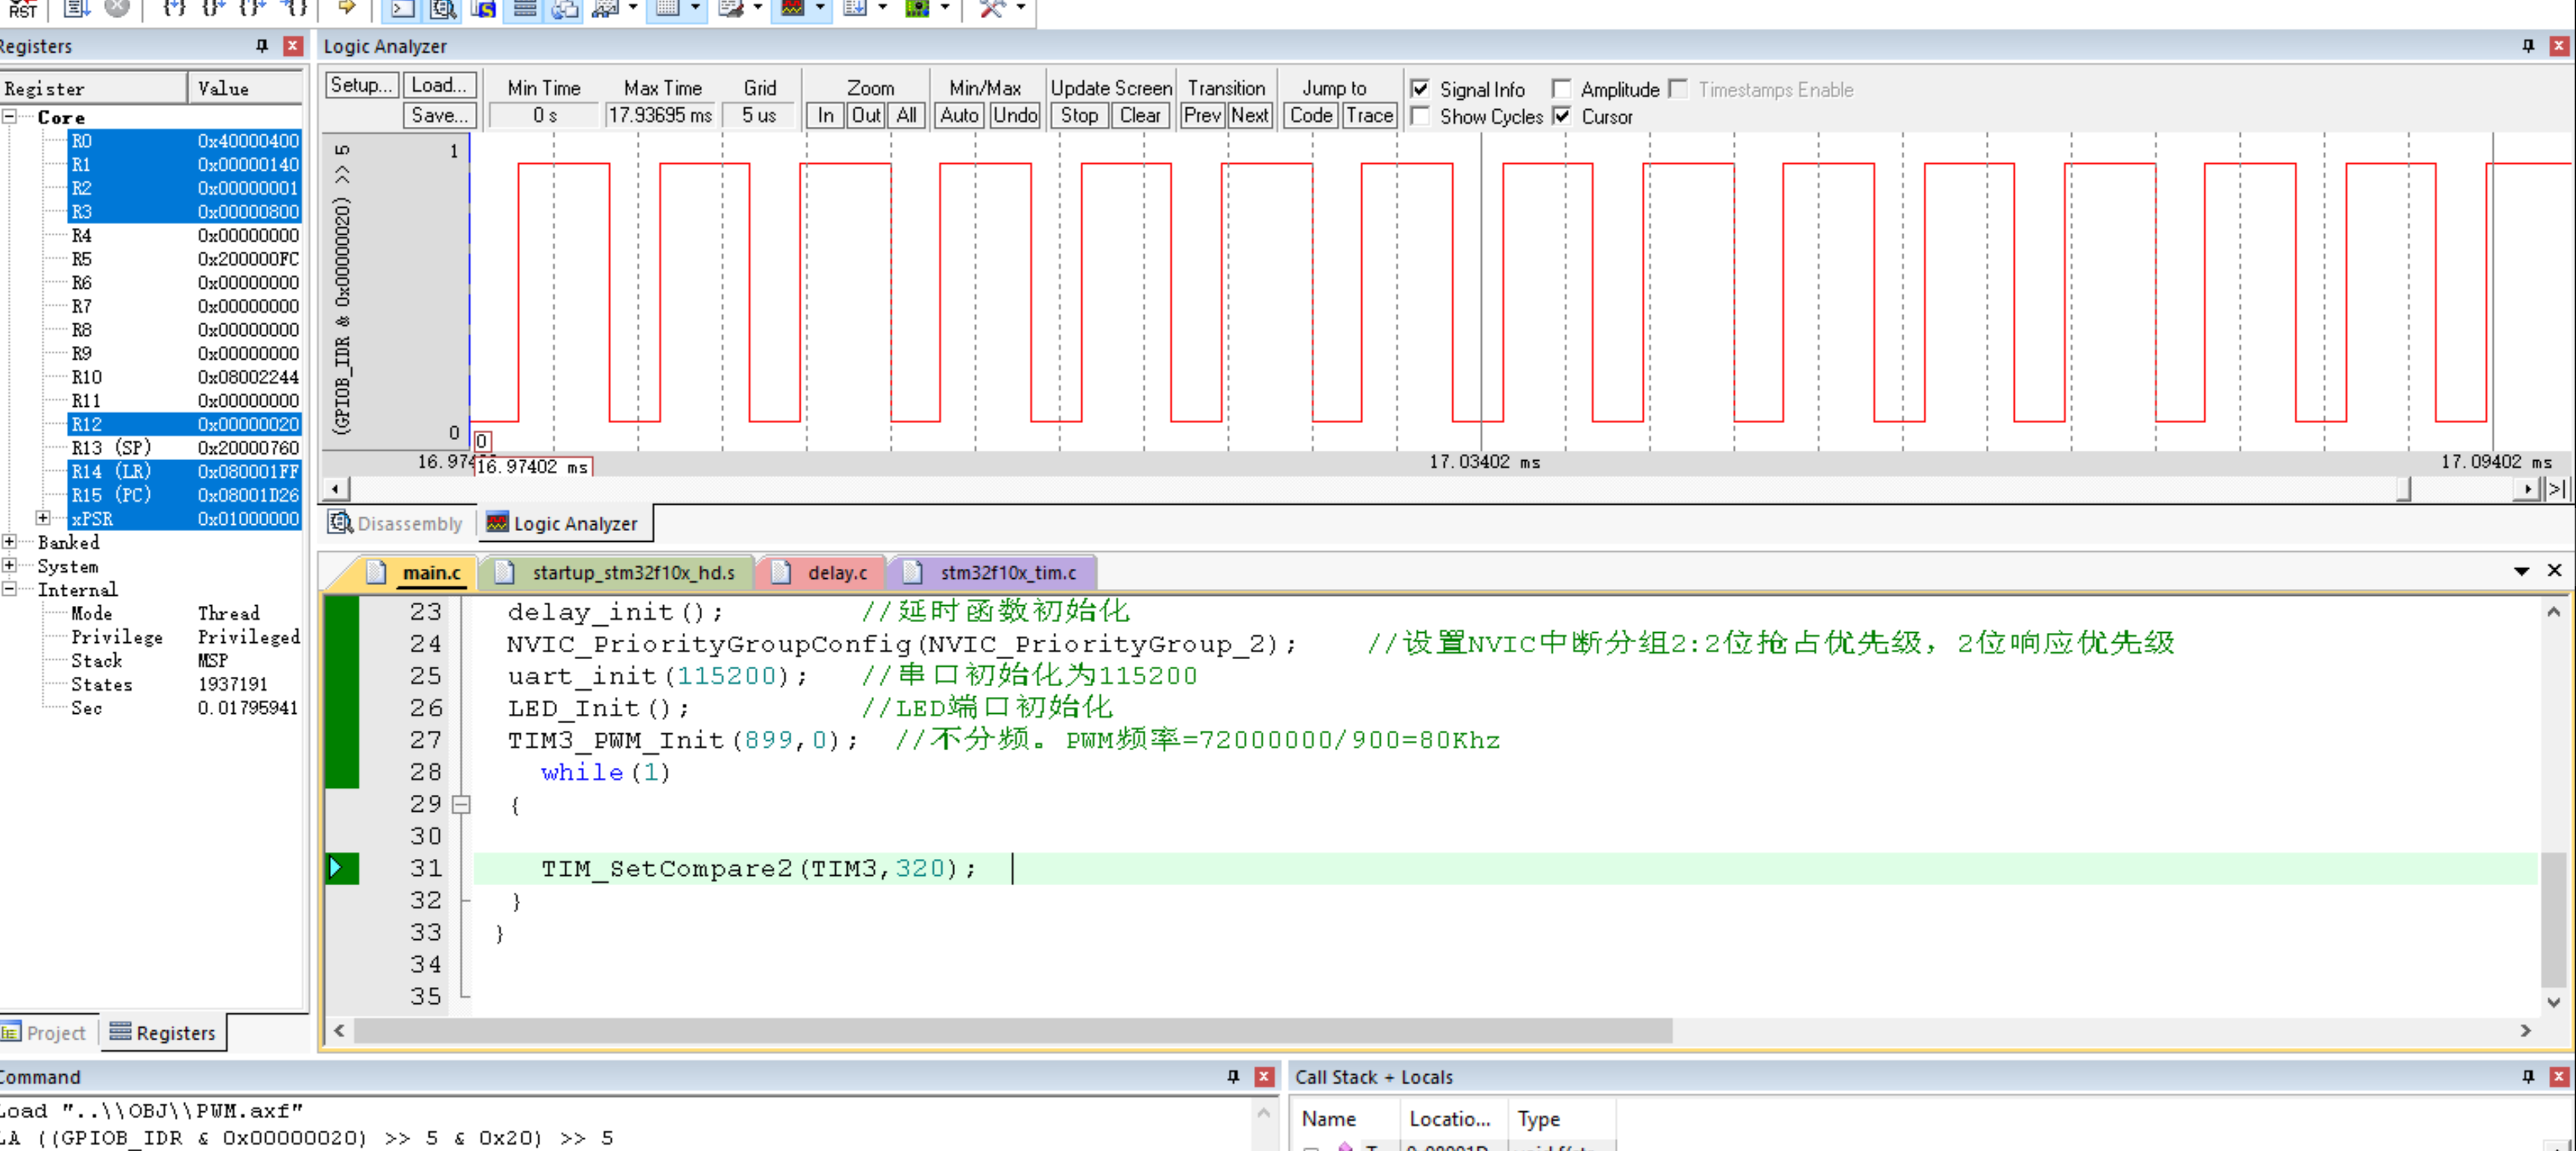Expand the Banked registers group
Screen dimensions: 2576x1151
(9, 542)
